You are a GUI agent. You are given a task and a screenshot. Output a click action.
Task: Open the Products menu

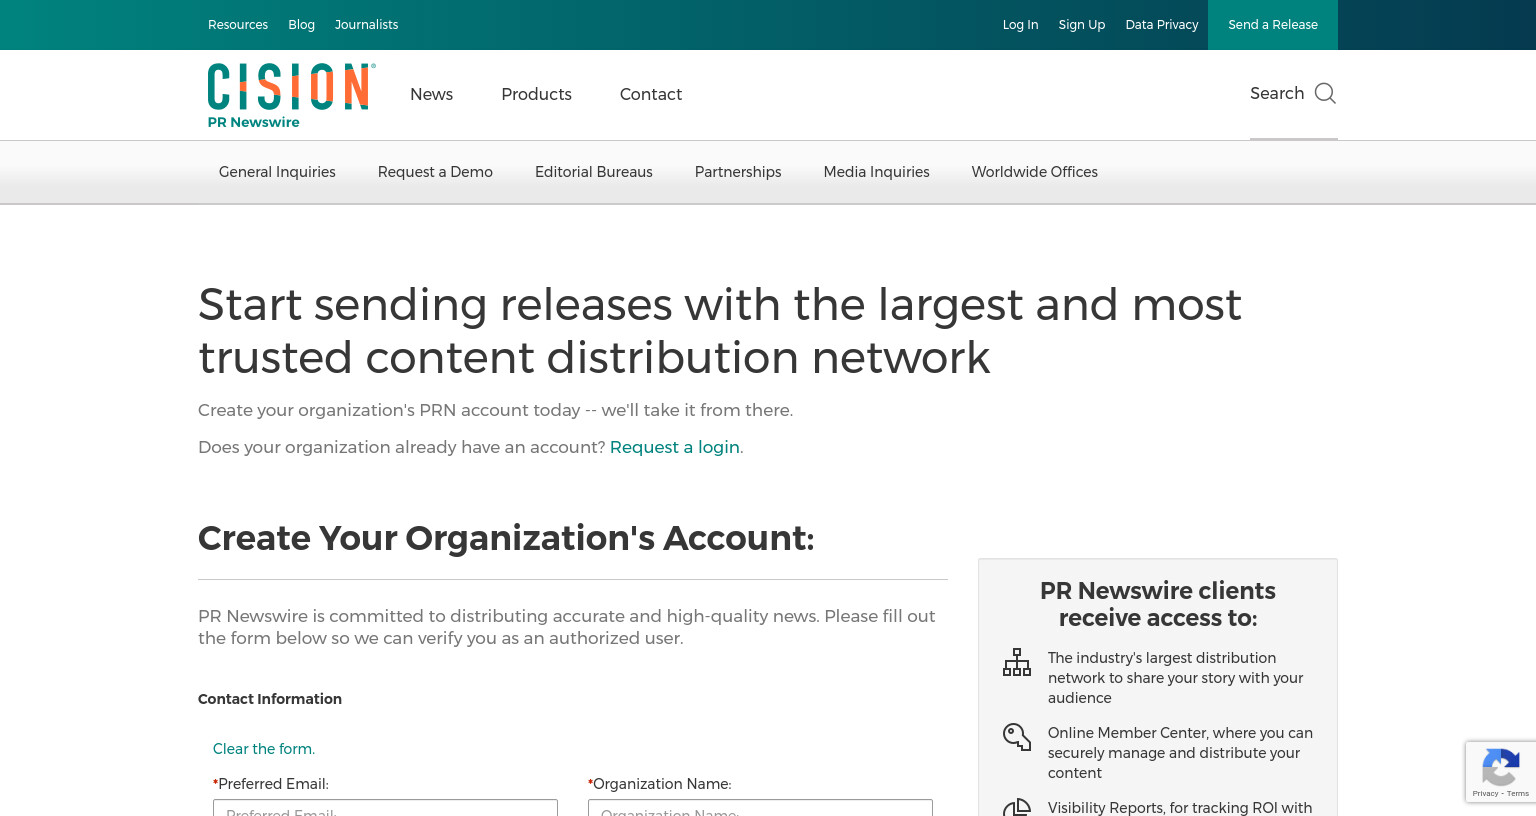536,94
